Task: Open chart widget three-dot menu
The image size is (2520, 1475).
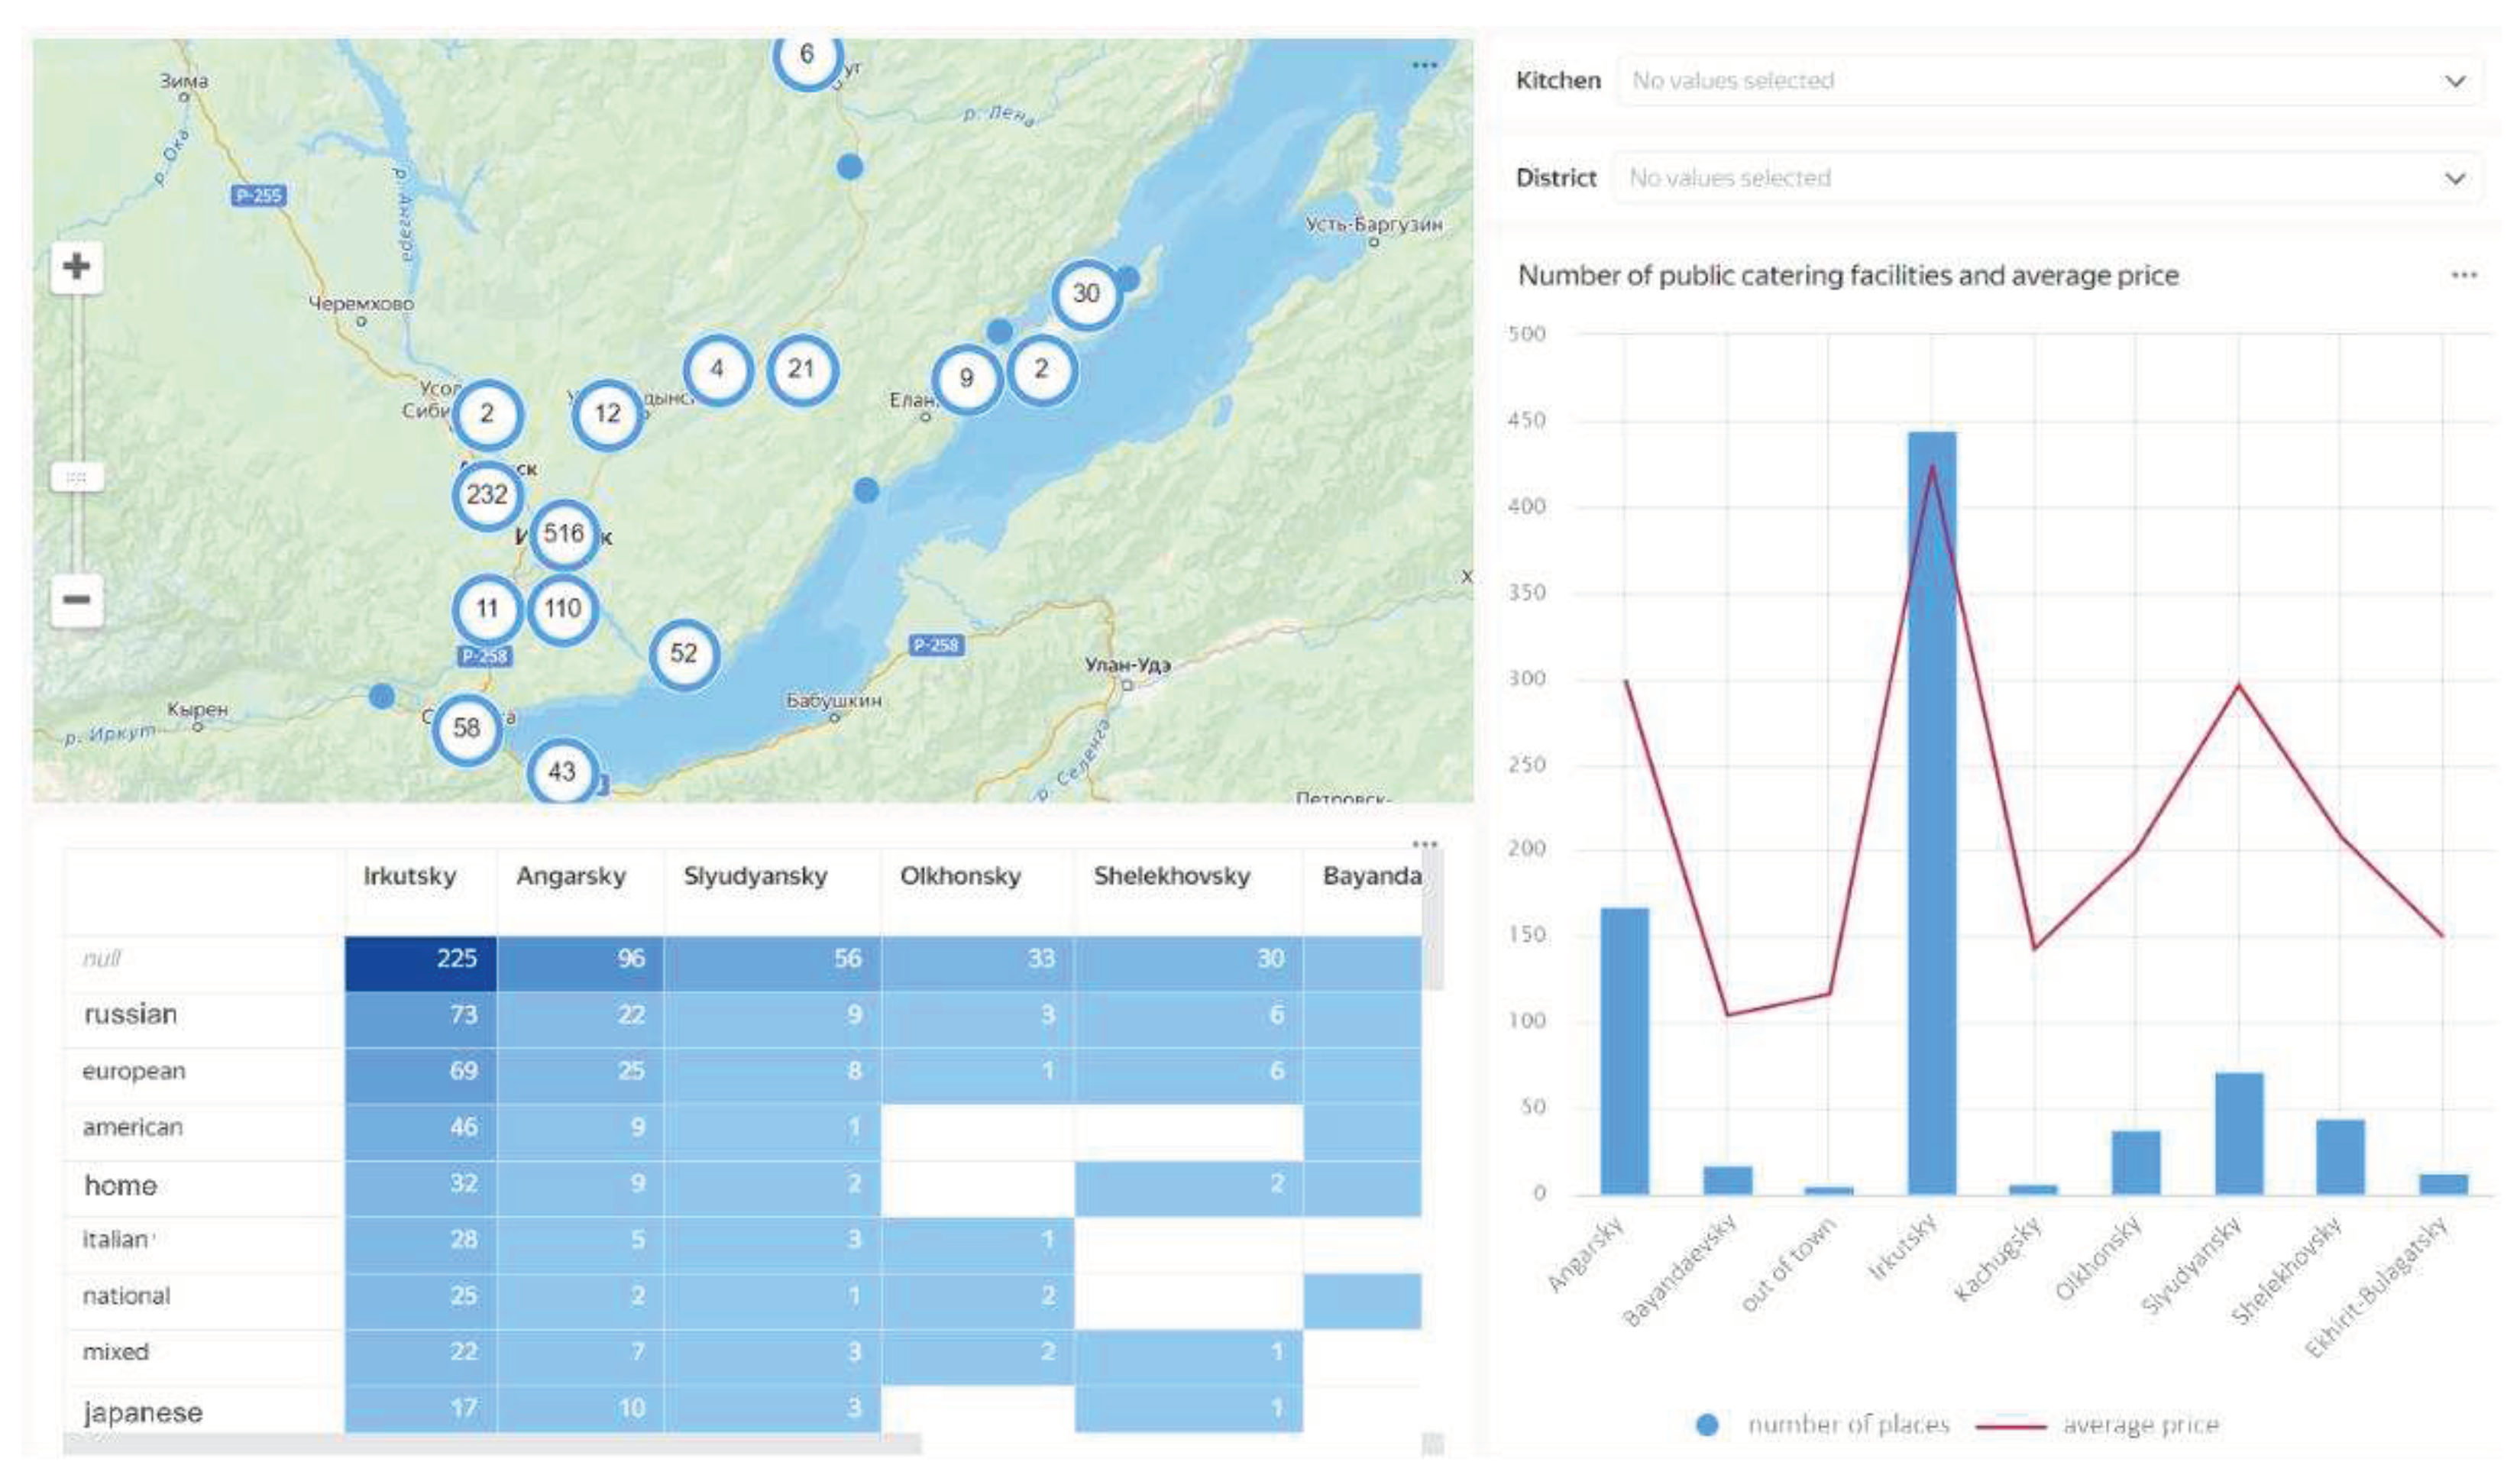Action: tap(2464, 275)
